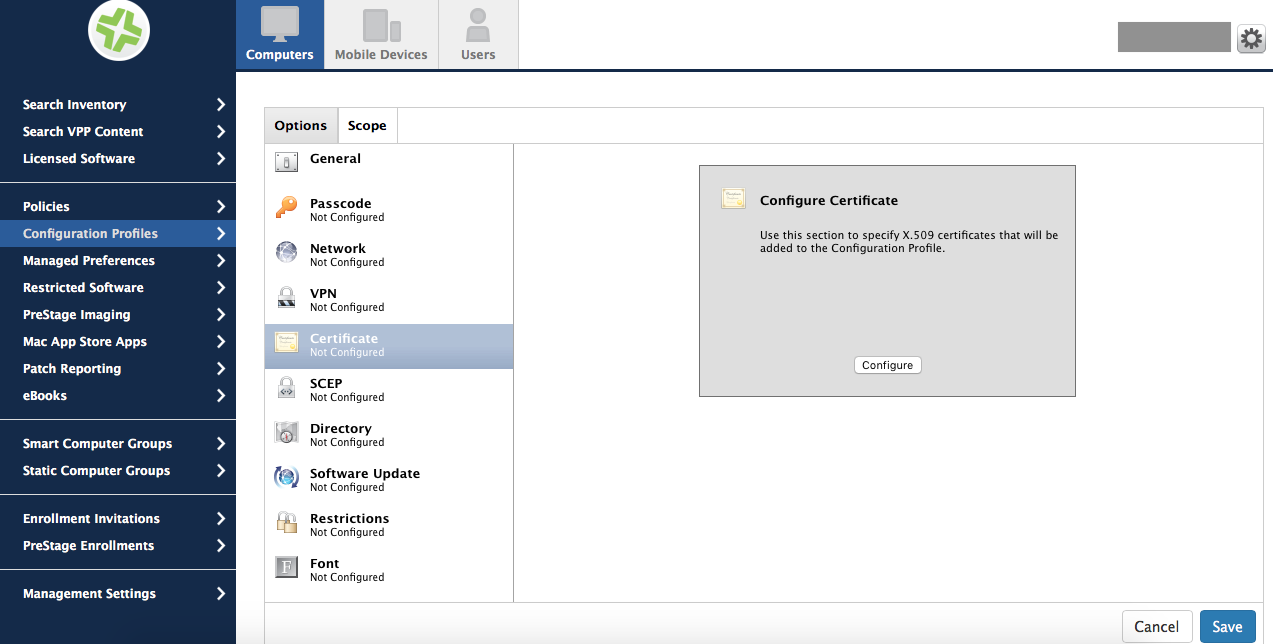The image size is (1273, 644).
Task: Expand Search VPP Content chevron
Action: tap(221, 131)
